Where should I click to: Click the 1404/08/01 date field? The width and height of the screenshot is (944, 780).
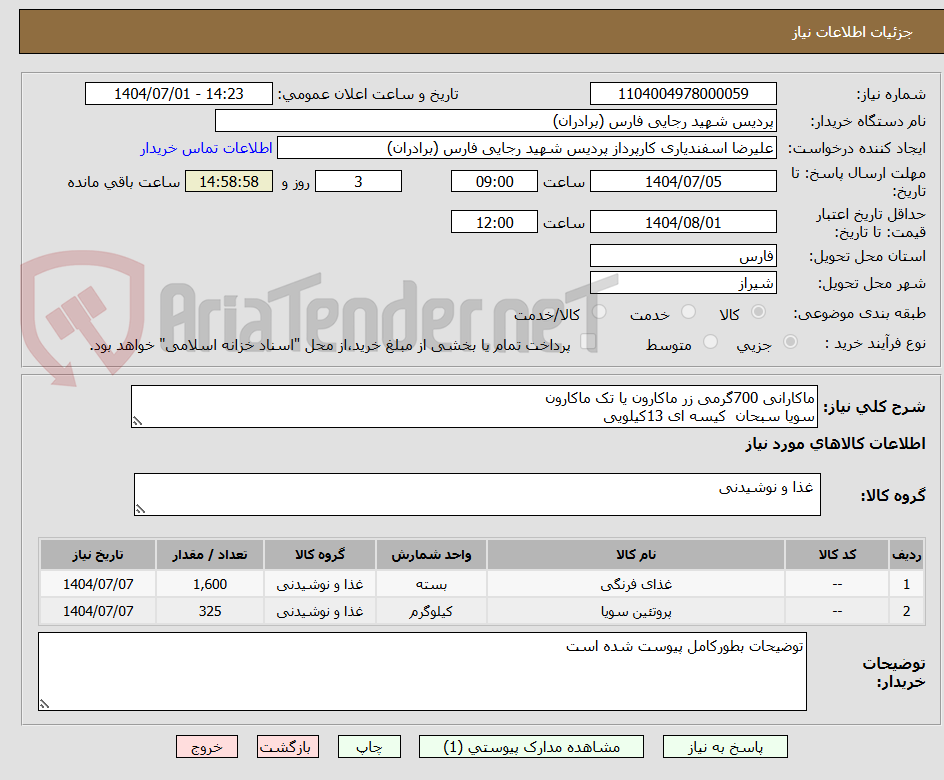(683, 221)
